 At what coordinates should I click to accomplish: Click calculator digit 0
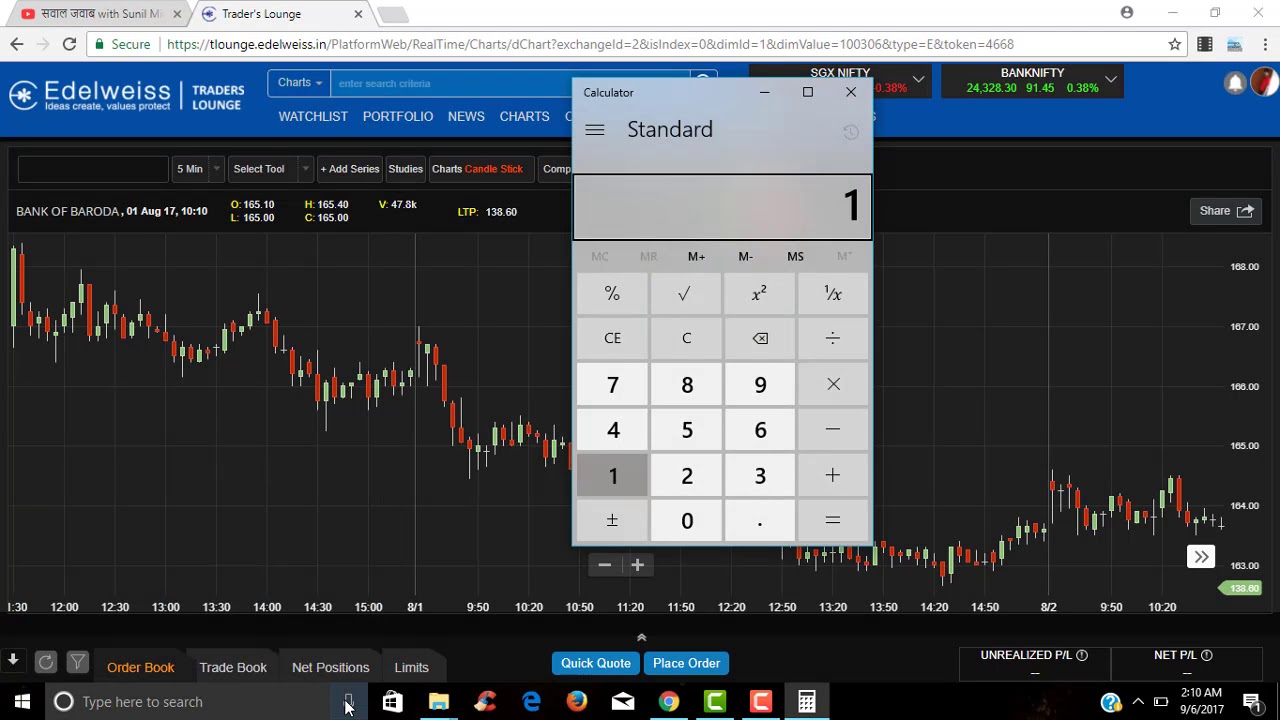click(686, 520)
